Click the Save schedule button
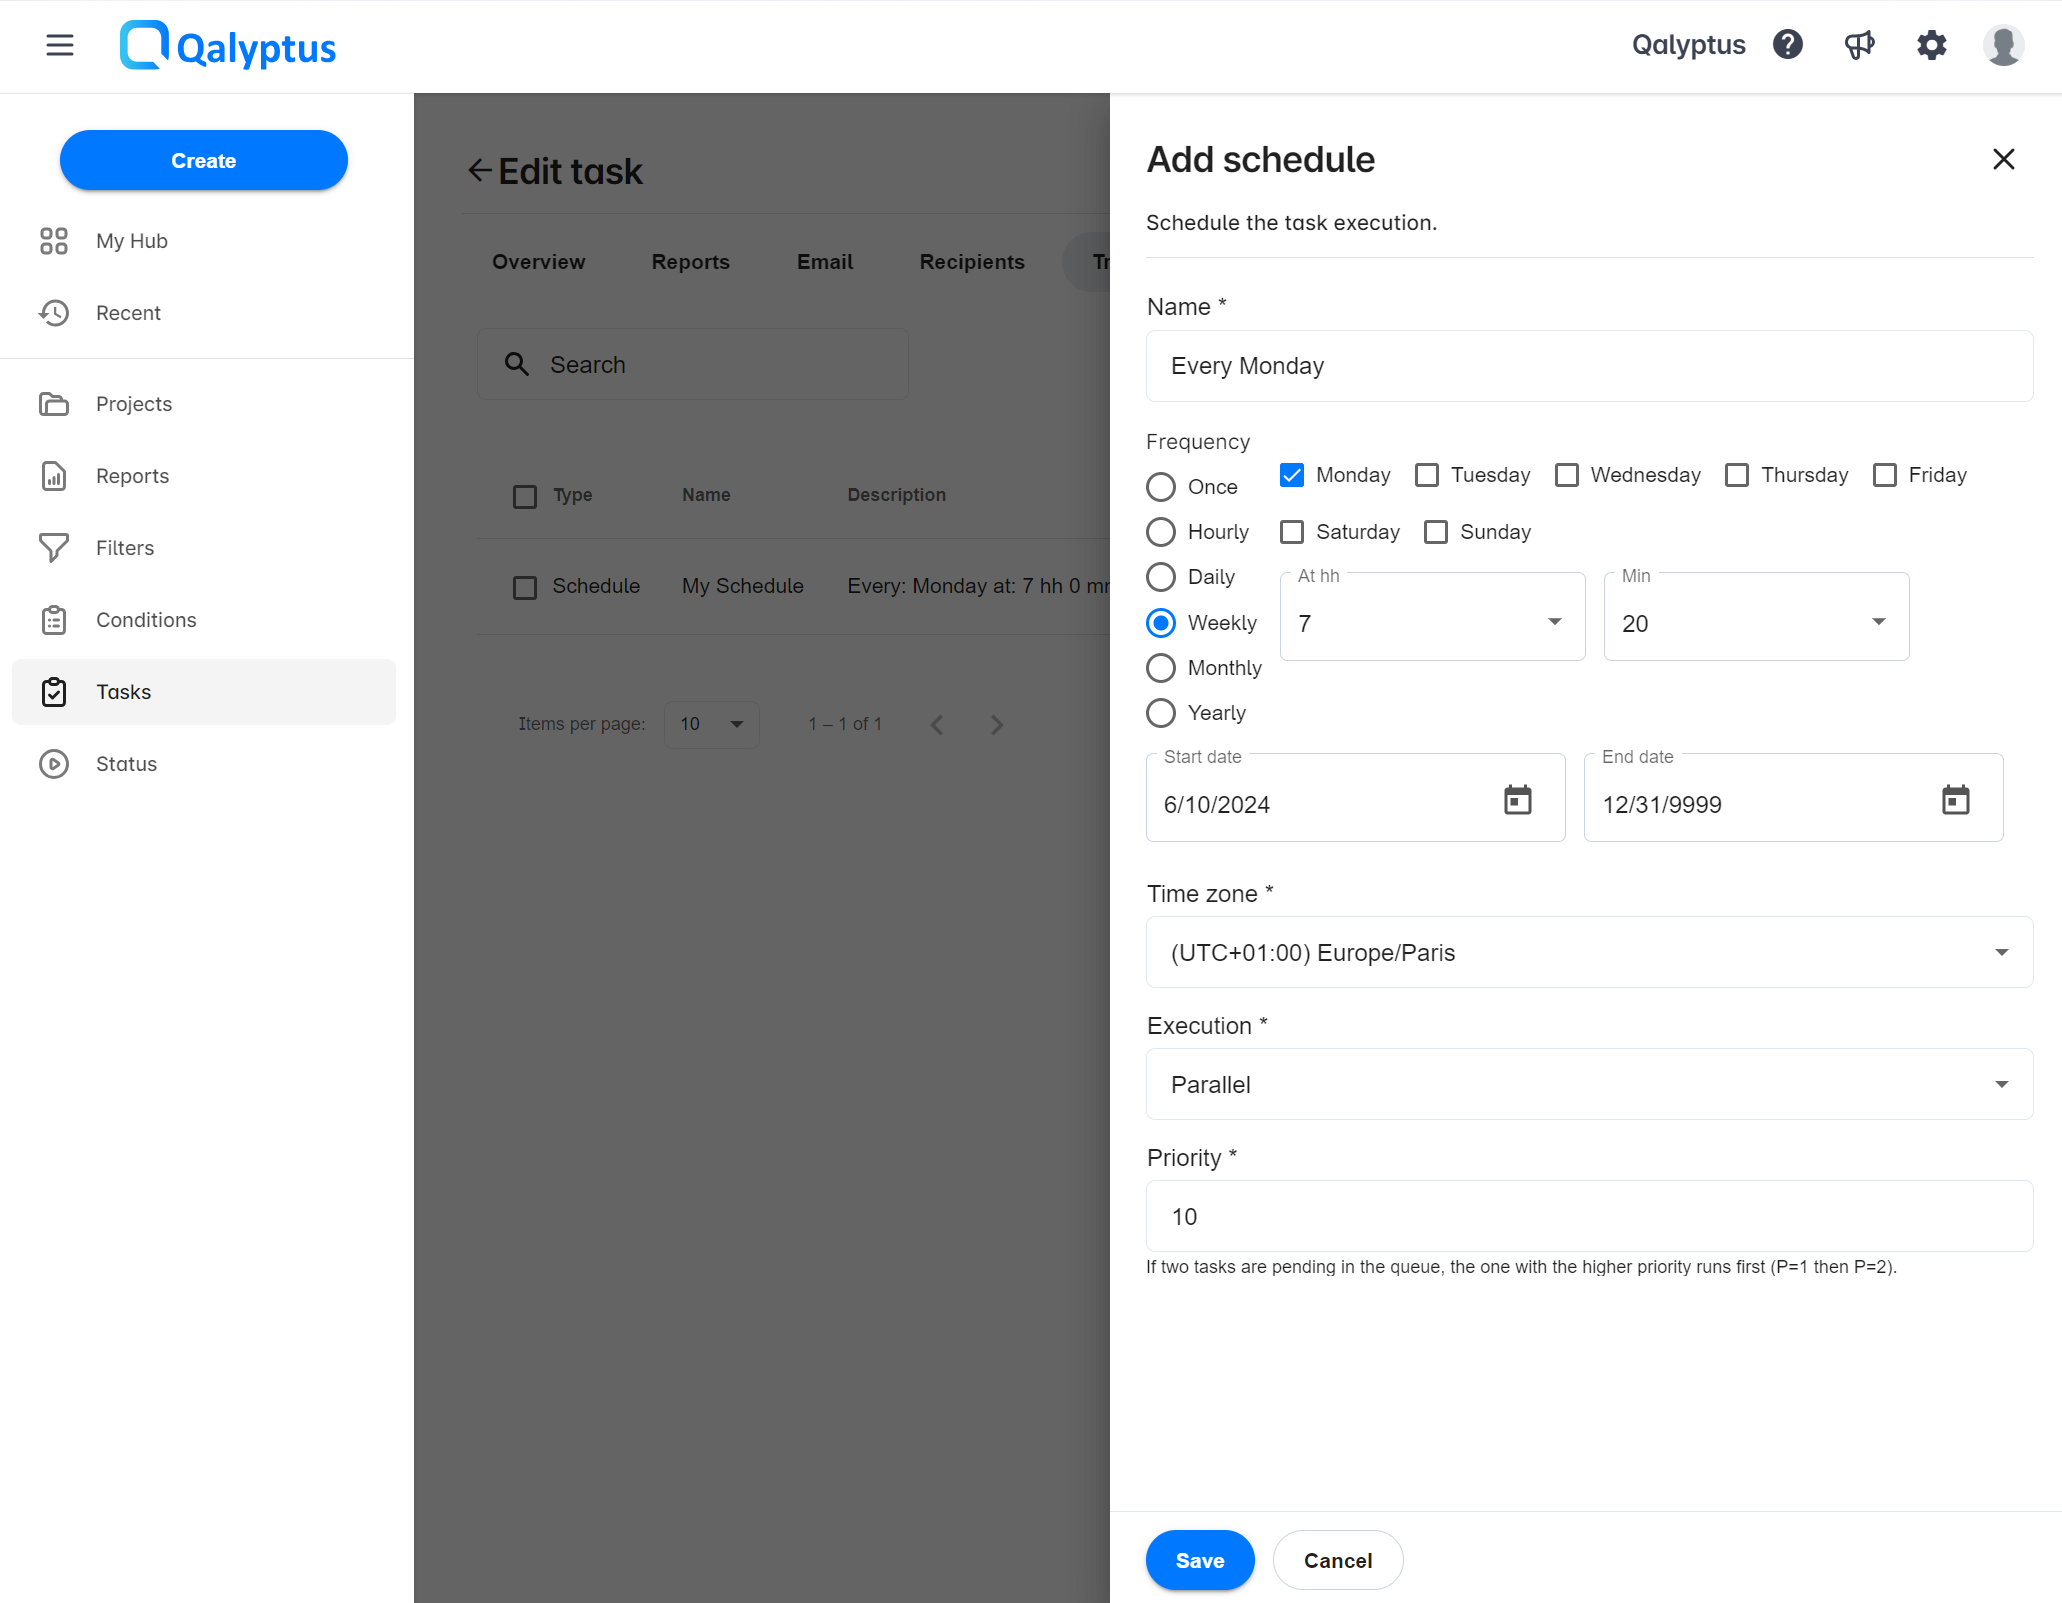 click(1198, 1559)
